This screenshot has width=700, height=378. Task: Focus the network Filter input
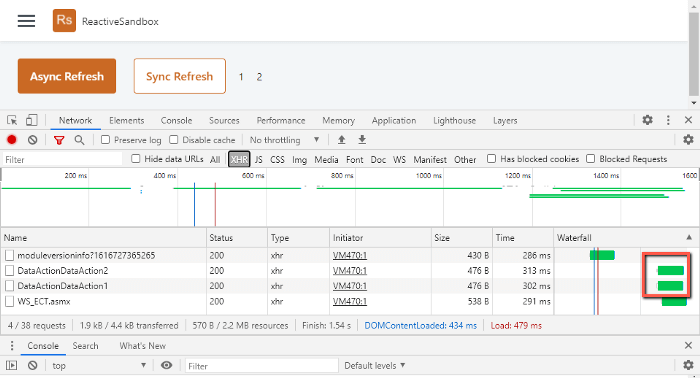point(62,159)
